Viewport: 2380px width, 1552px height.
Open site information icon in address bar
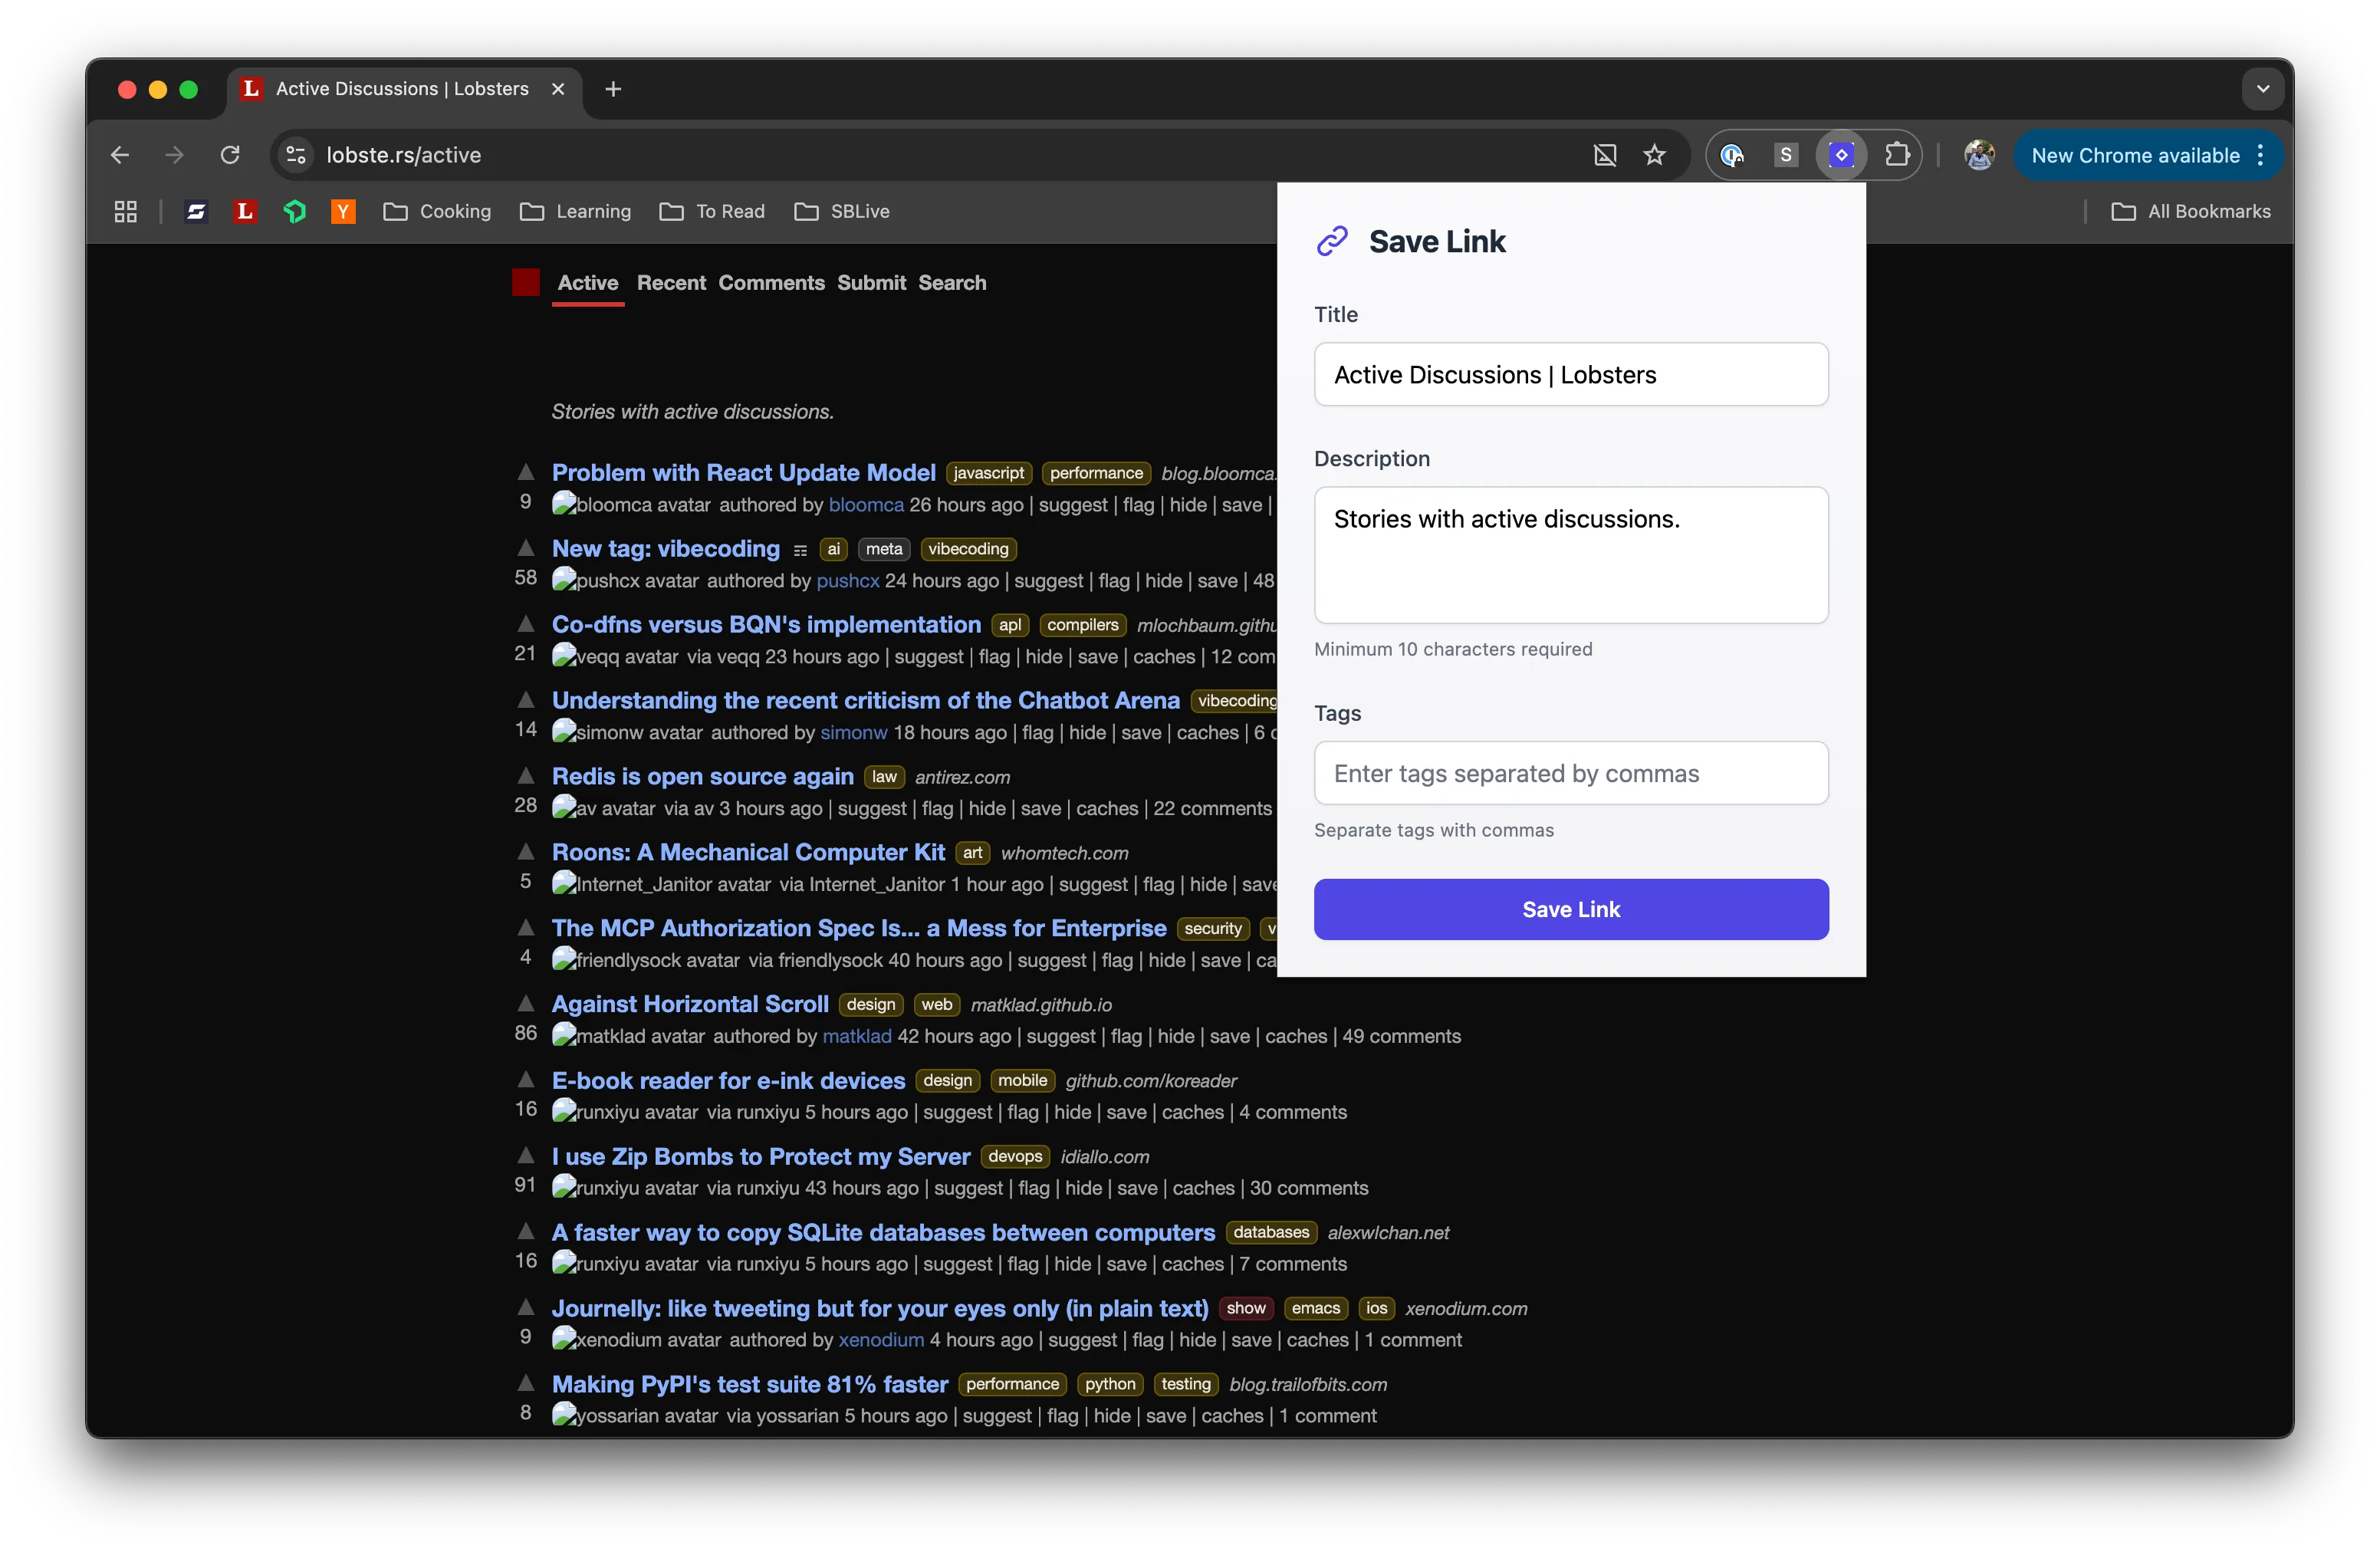(x=296, y=155)
